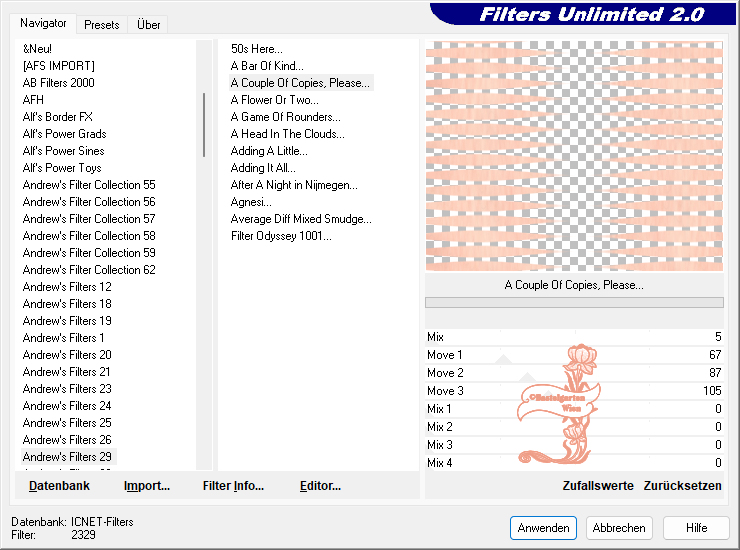This screenshot has height=550, width=740.
Task: Choose A Game Of Rounders... filter
Action: 286,117
